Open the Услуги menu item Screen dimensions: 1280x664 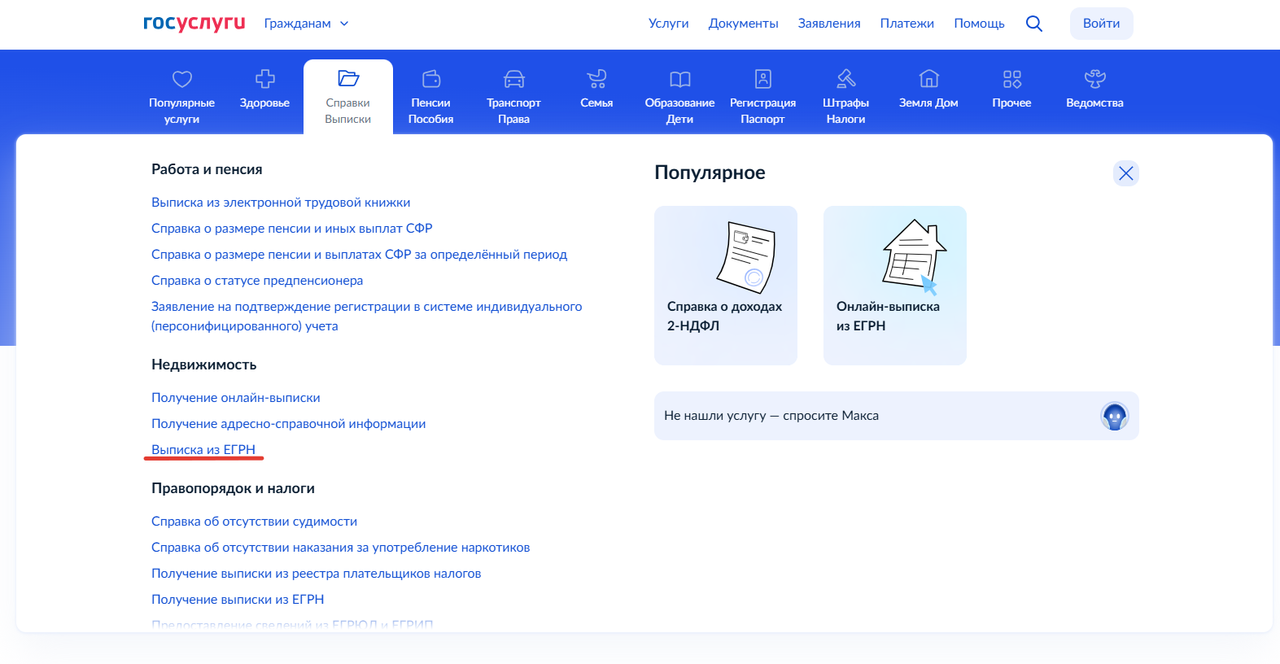[x=668, y=23]
